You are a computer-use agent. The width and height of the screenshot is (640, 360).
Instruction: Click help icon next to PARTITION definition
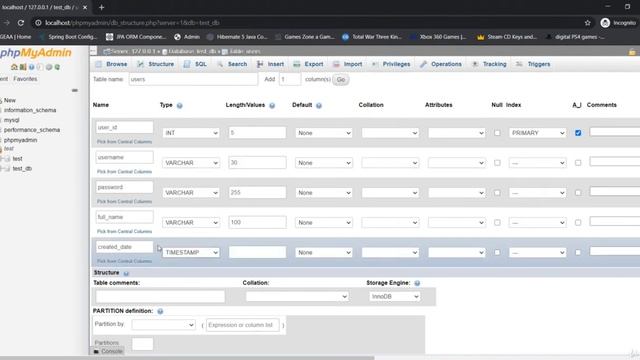pos(160,311)
